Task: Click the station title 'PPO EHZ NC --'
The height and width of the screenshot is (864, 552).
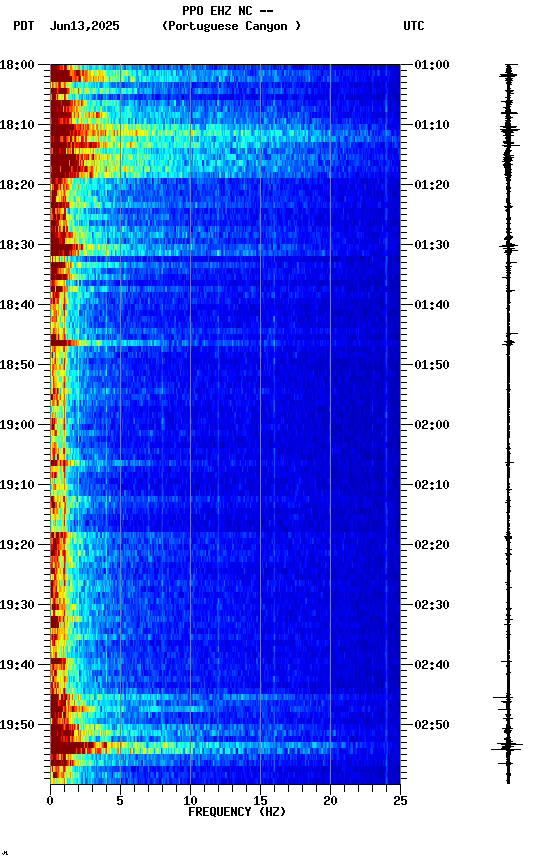Action: (228, 10)
